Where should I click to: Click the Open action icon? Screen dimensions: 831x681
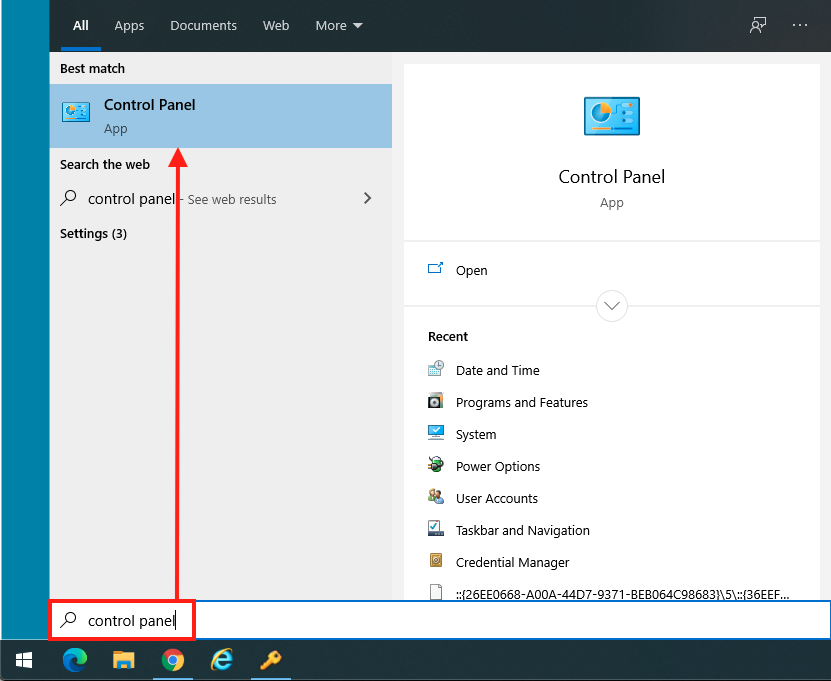[x=435, y=269]
